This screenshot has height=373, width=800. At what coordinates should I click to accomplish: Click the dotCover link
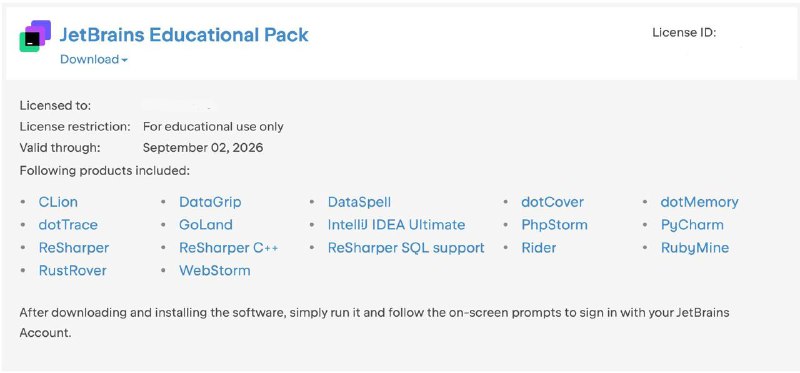coord(553,202)
